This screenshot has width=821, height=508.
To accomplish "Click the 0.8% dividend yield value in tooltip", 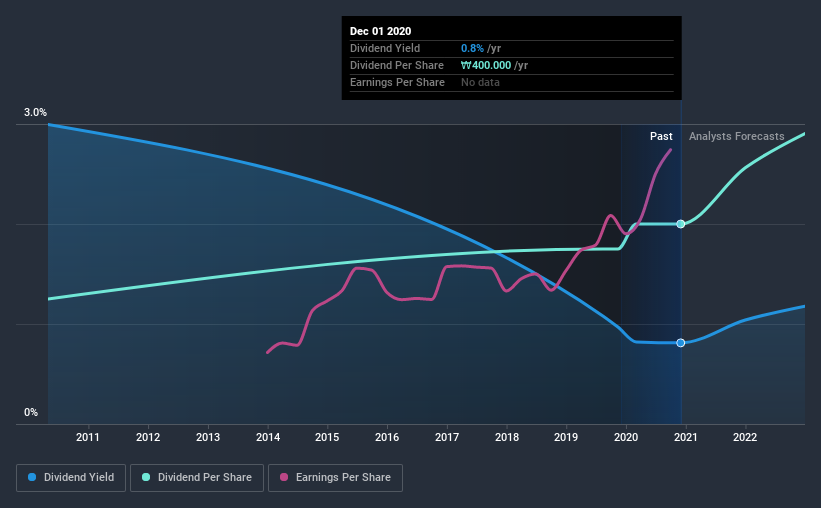I will pos(472,48).
